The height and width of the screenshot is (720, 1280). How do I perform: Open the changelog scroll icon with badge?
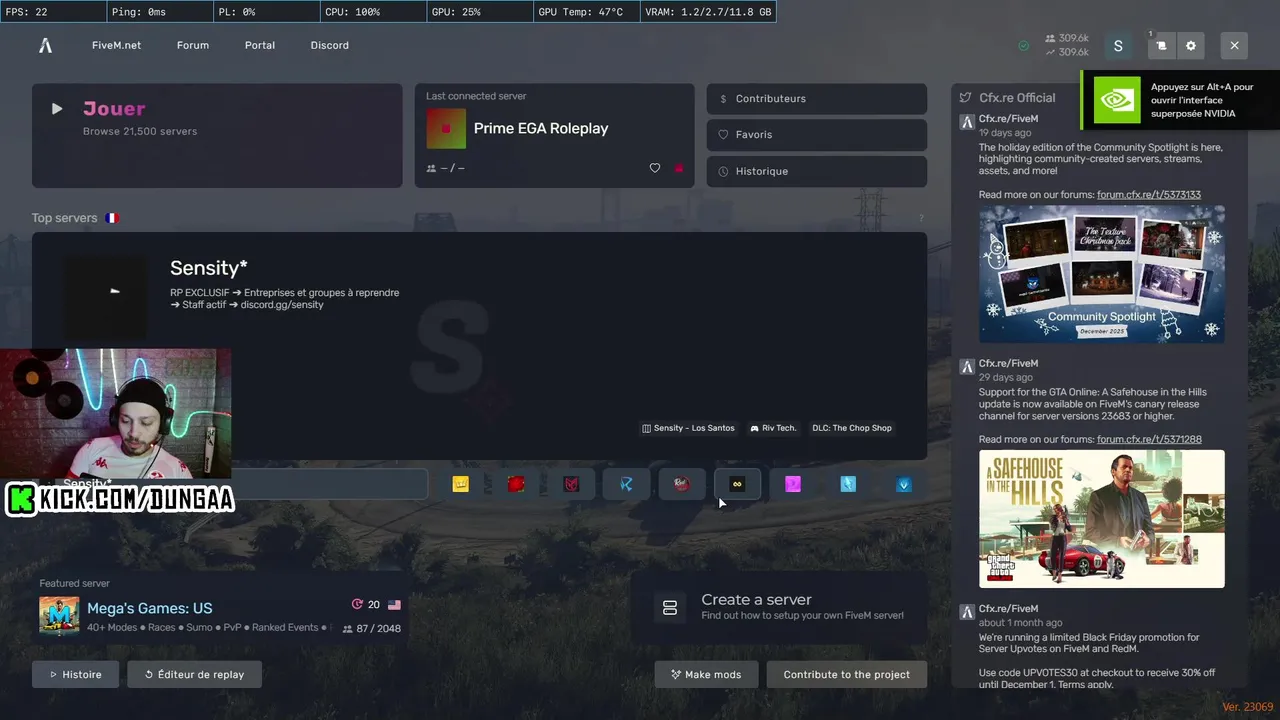coord(1161,46)
